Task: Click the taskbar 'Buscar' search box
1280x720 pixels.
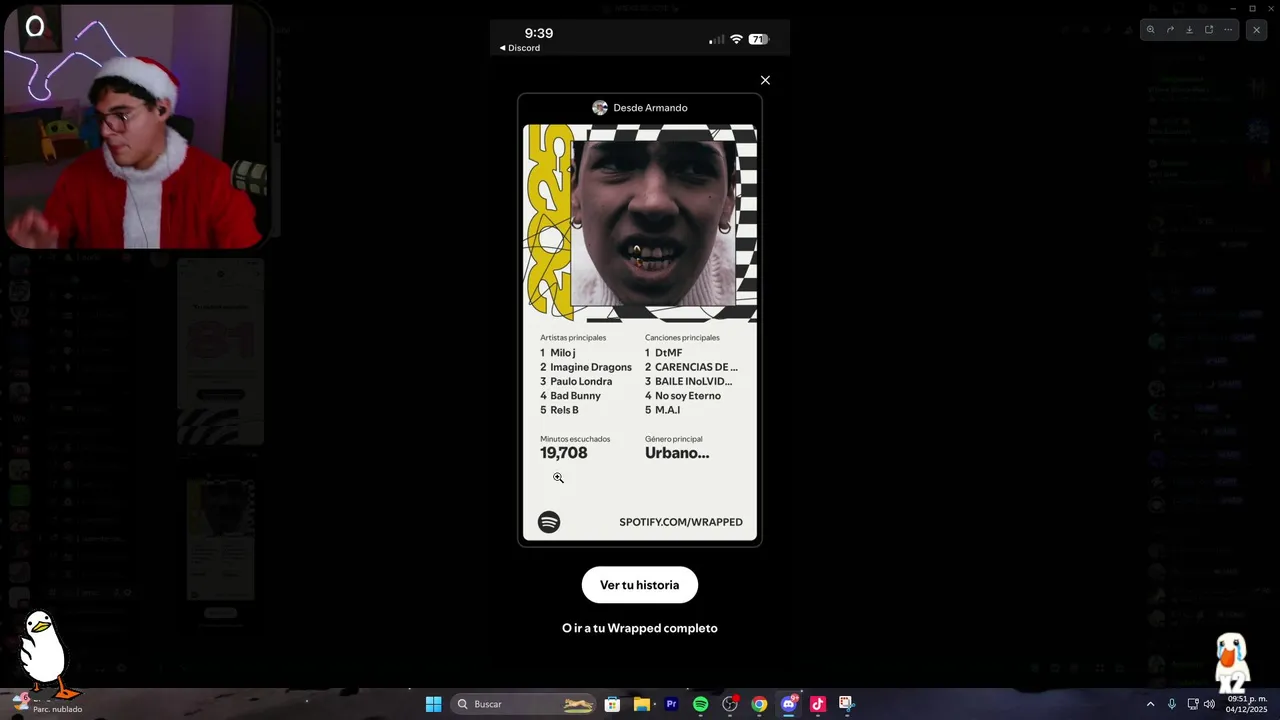Action: (522, 704)
